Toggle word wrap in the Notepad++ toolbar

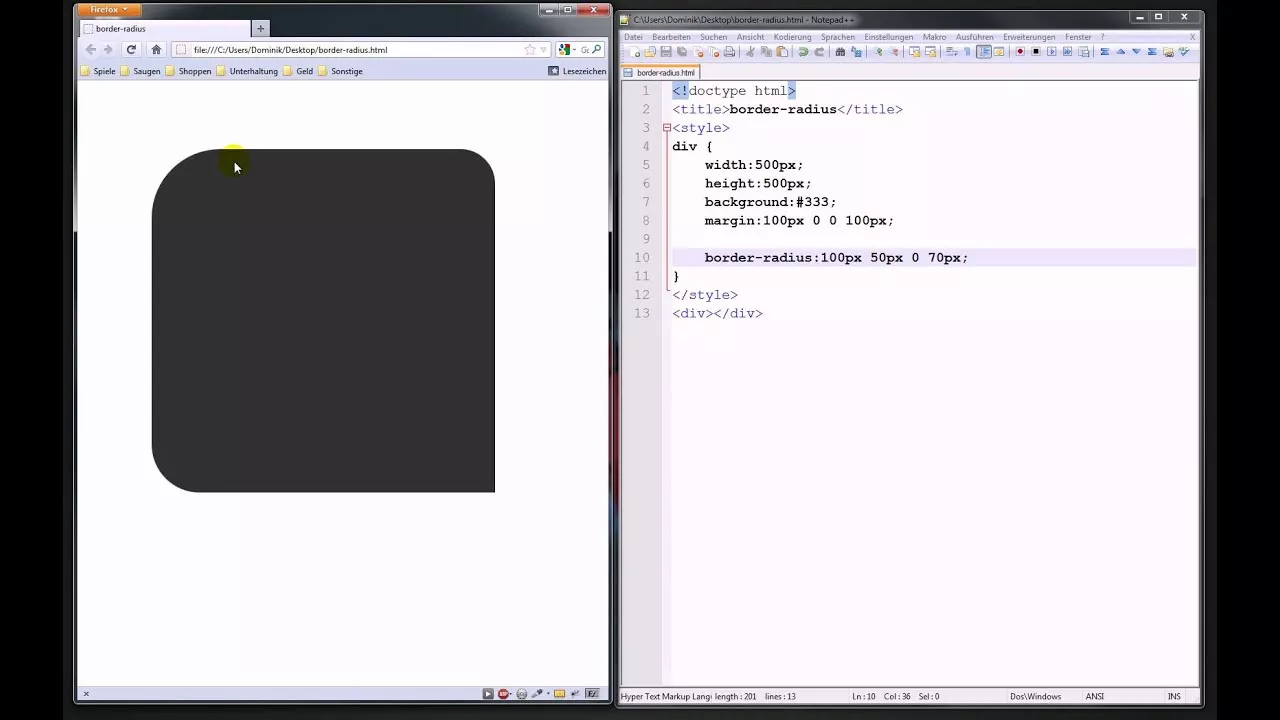pyautogui.click(x=948, y=51)
